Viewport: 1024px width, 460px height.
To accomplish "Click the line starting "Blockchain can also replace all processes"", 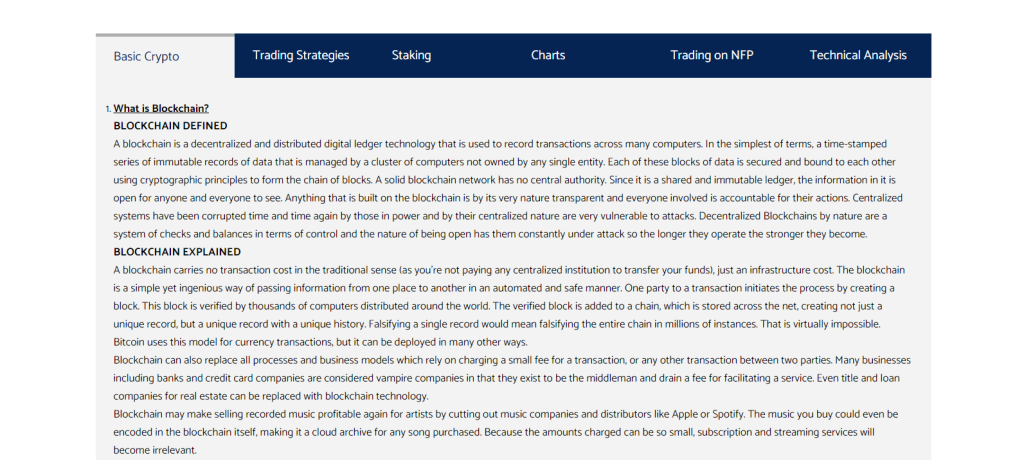I will (512, 360).
